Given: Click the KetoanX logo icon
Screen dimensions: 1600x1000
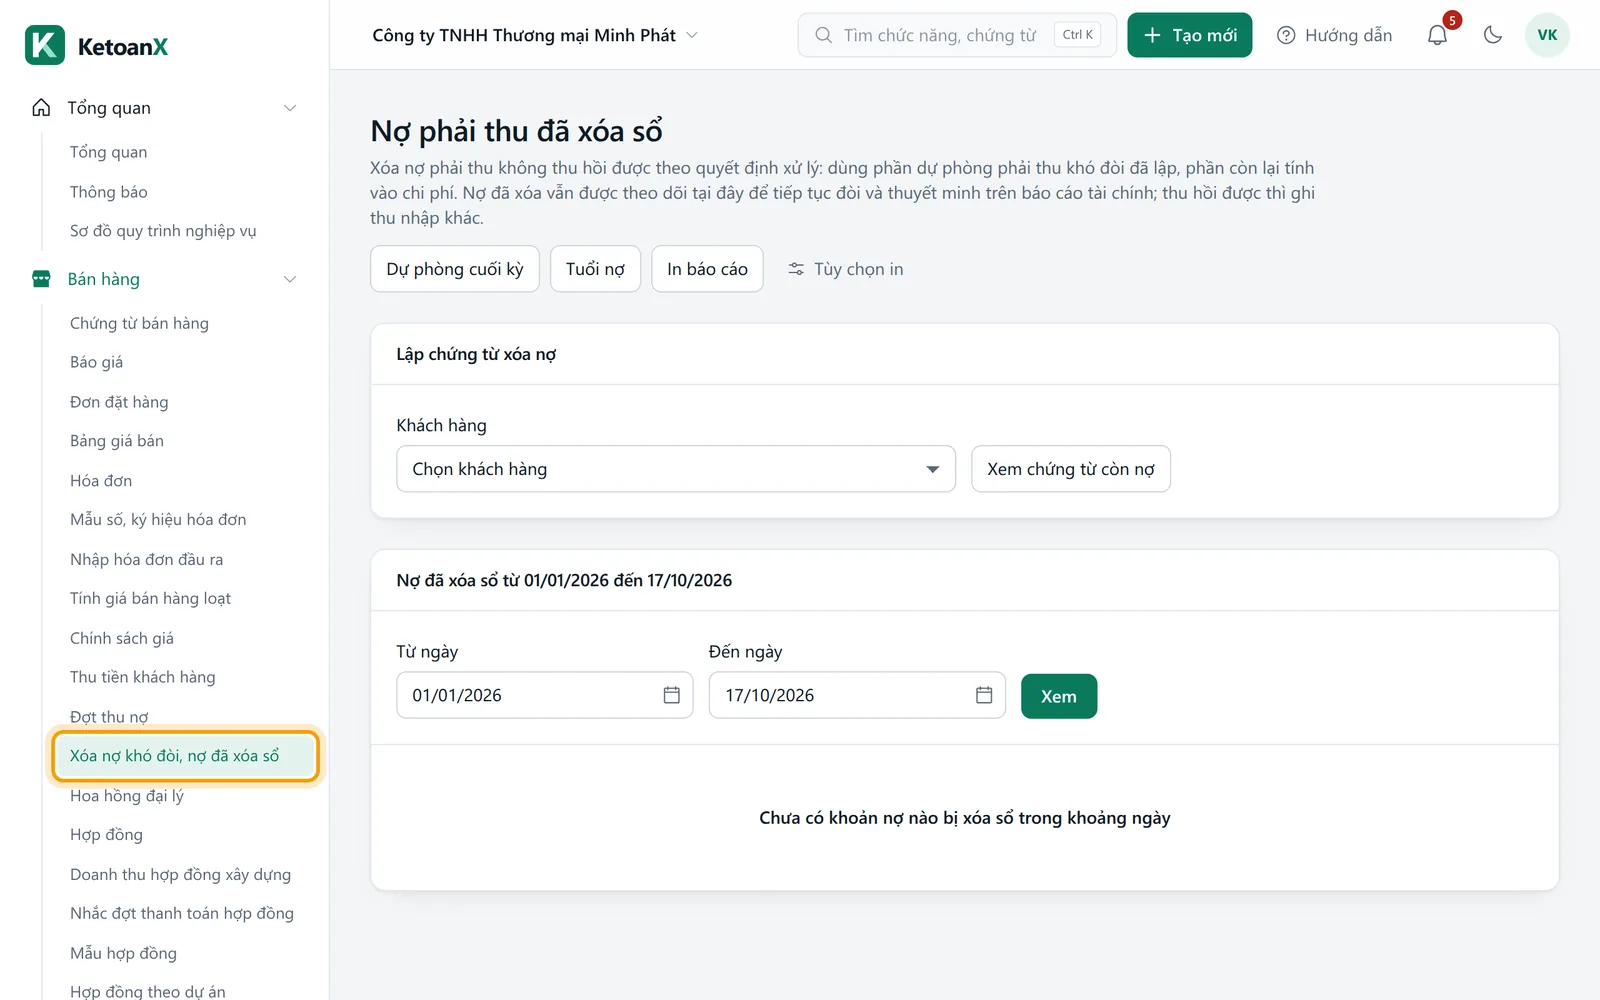Looking at the screenshot, I should pyautogui.click(x=45, y=45).
